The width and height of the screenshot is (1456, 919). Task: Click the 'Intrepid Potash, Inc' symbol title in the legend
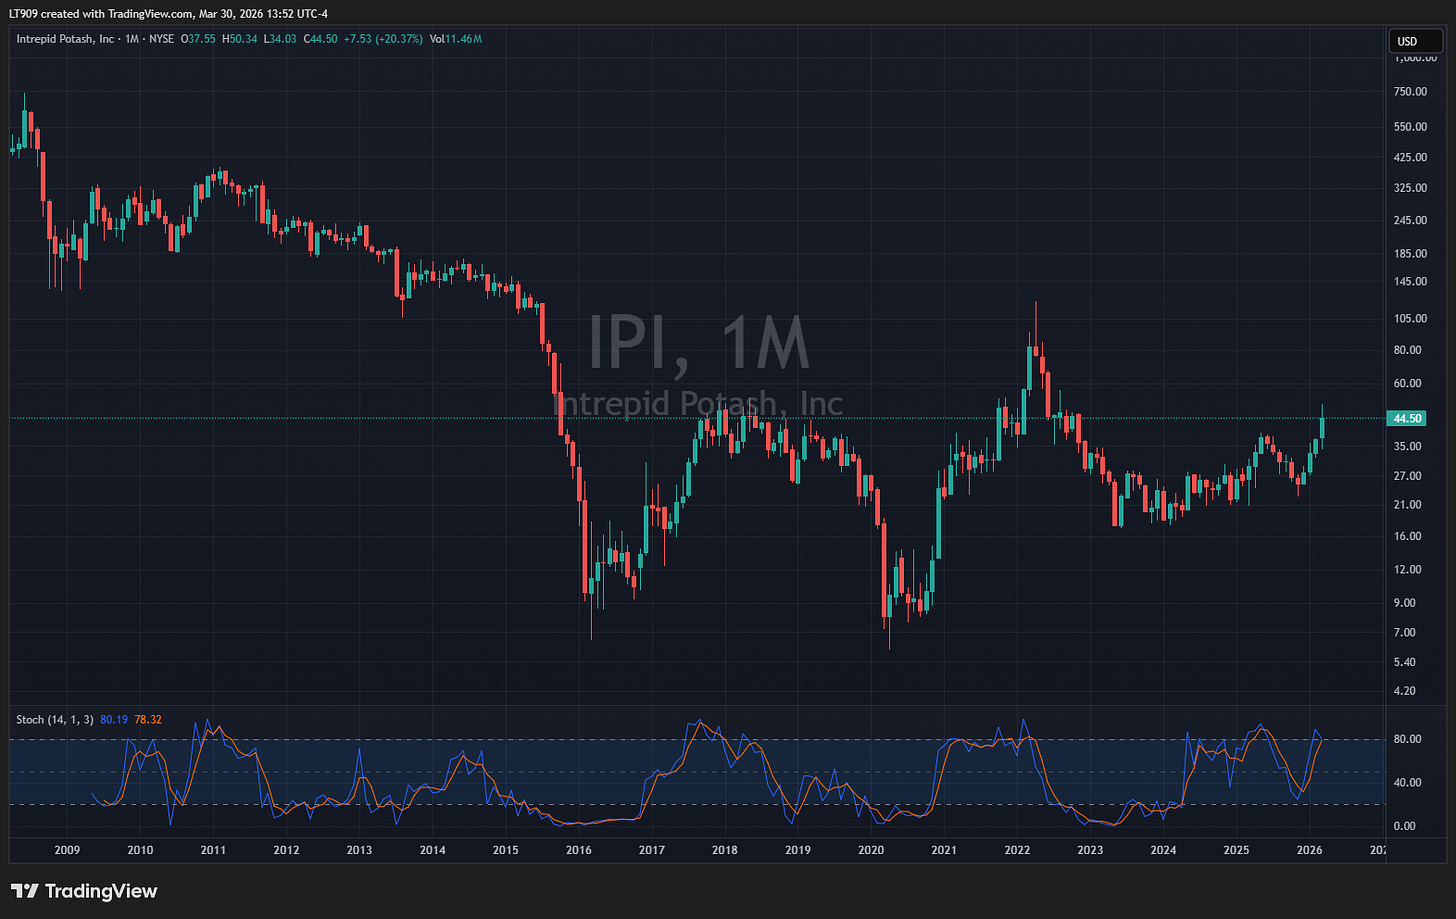tap(65, 39)
